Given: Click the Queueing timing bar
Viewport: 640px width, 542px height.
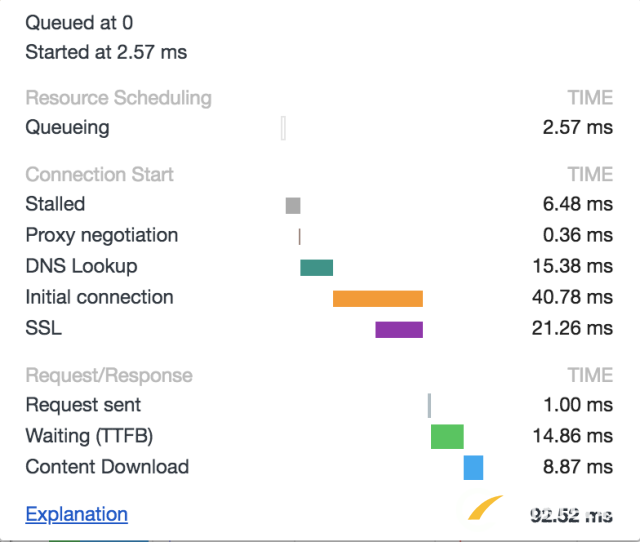Looking at the screenshot, I should click(x=284, y=128).
